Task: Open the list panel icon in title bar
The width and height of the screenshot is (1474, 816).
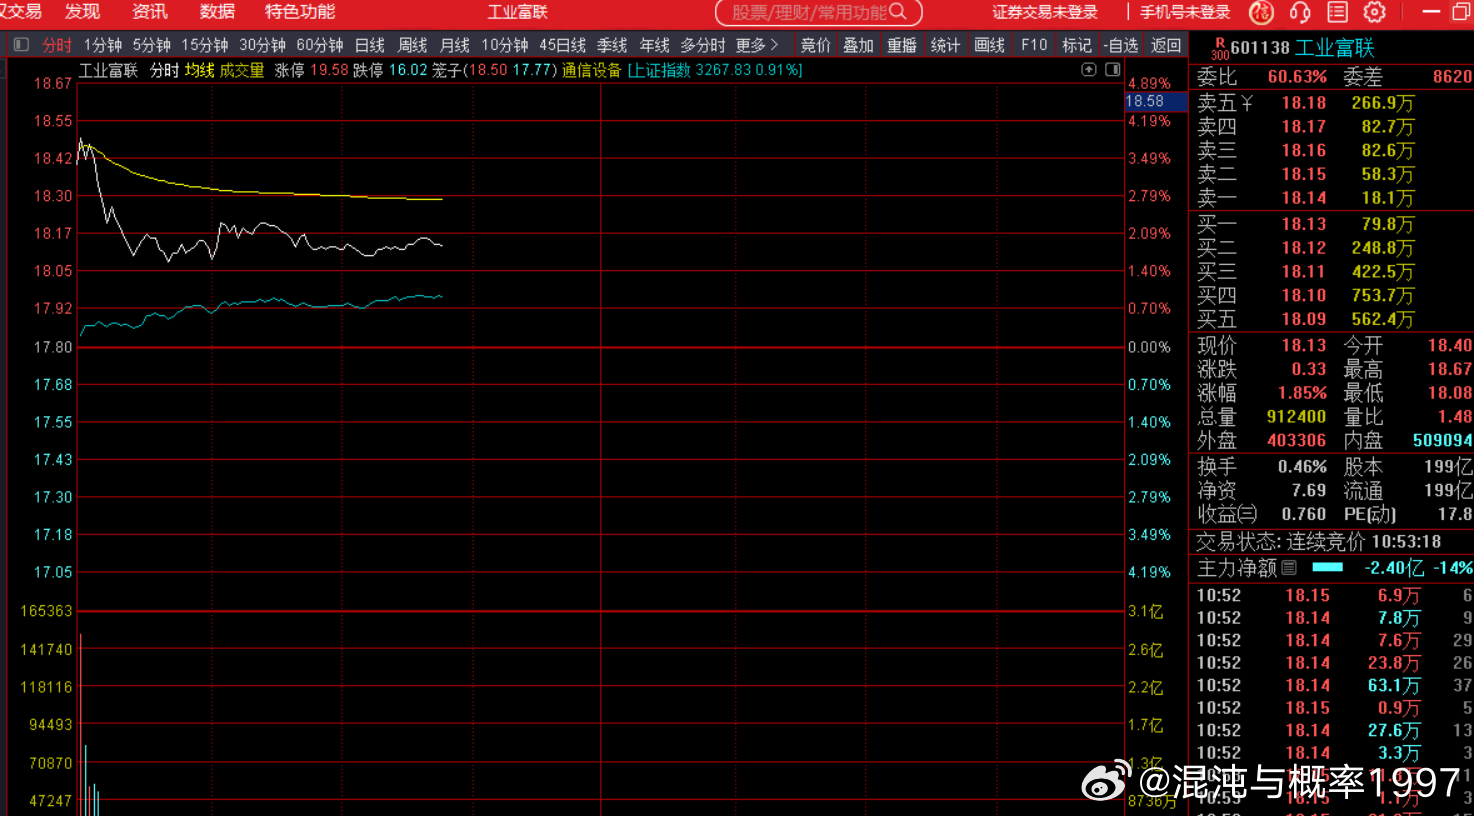Action: tap(1337, 12)
